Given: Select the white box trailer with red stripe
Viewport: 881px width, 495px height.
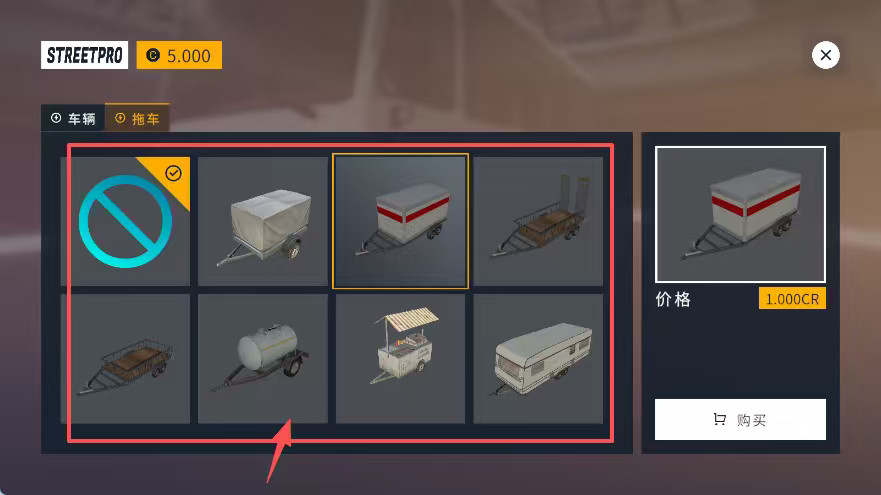Looking at the screenshot, I should point(400,221).
